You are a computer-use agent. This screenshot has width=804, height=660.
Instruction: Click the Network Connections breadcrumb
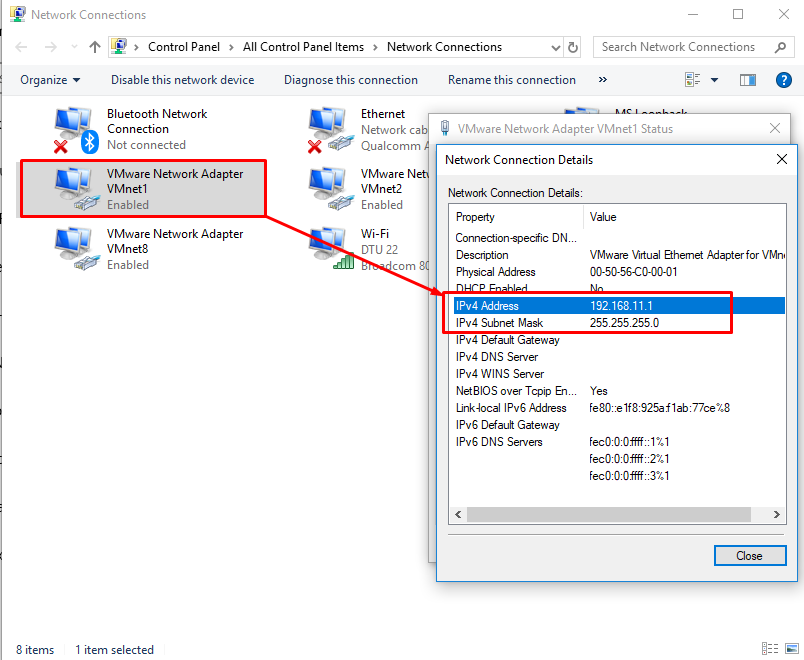(444, 47)
